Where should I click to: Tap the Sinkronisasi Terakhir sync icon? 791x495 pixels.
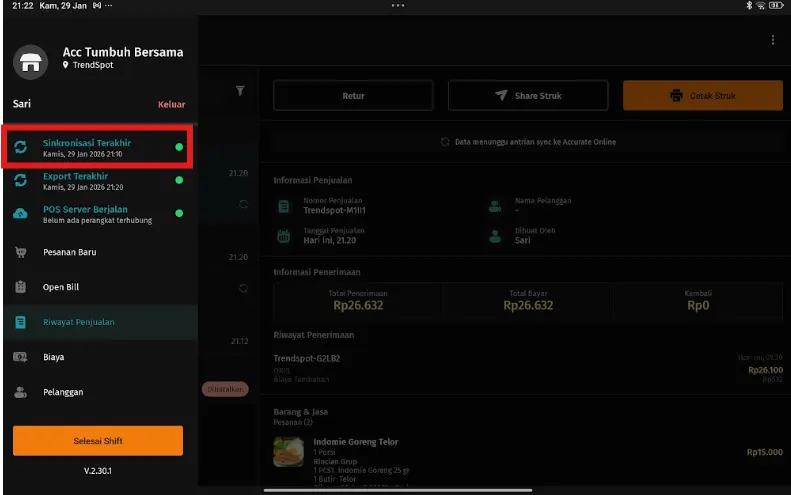coord(21,147)
